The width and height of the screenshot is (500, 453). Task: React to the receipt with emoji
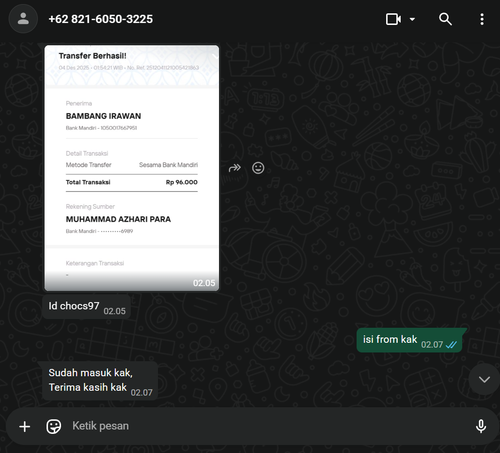pyautogui.click(x=258, y=168)
